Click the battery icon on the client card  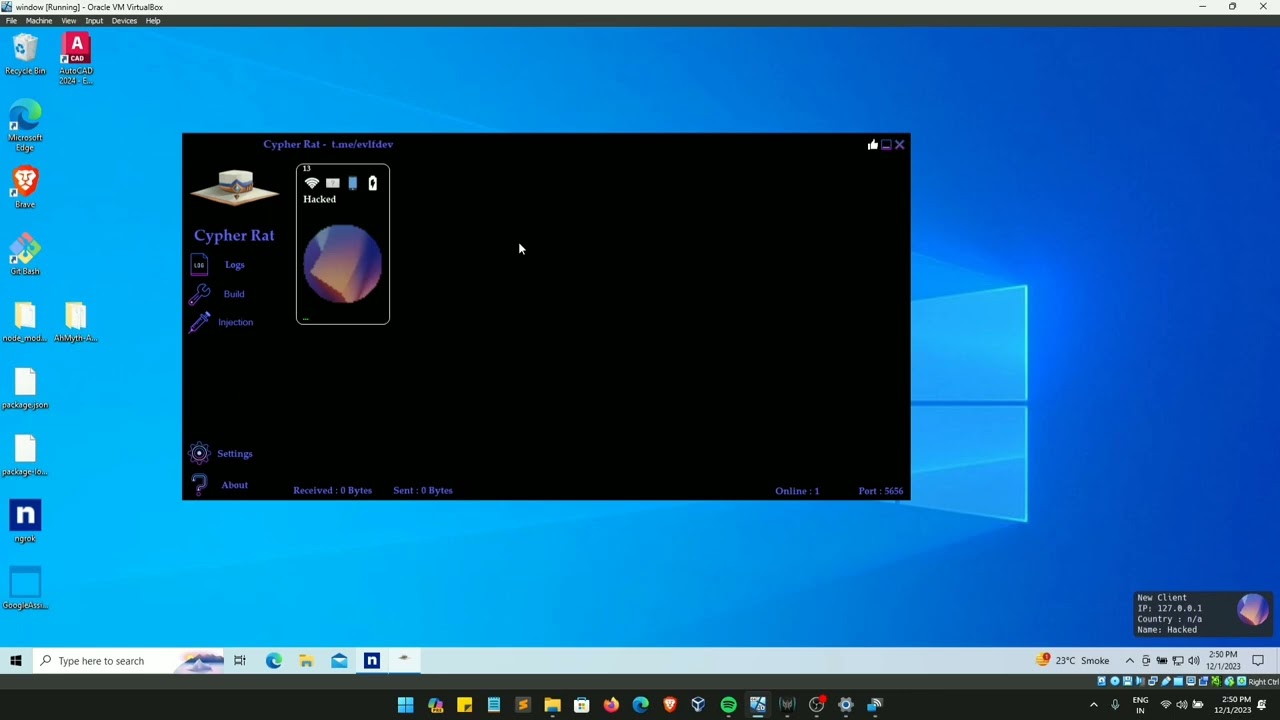tap(373, 183)
